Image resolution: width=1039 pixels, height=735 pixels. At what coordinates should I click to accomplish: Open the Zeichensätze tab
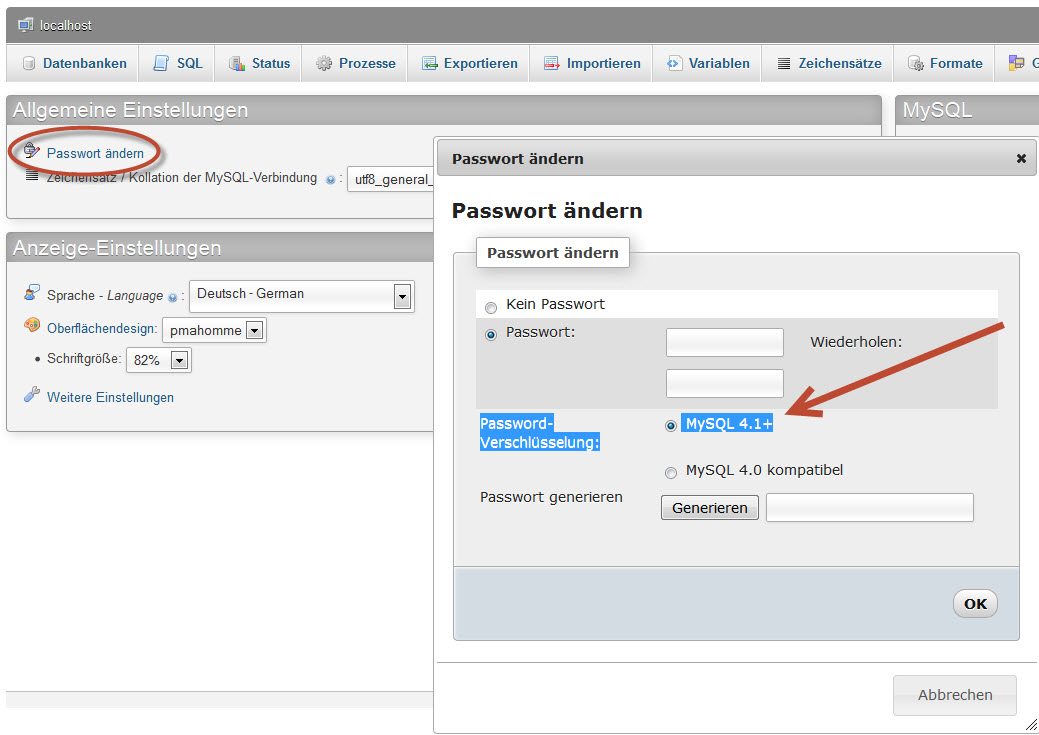coord(828,63)
